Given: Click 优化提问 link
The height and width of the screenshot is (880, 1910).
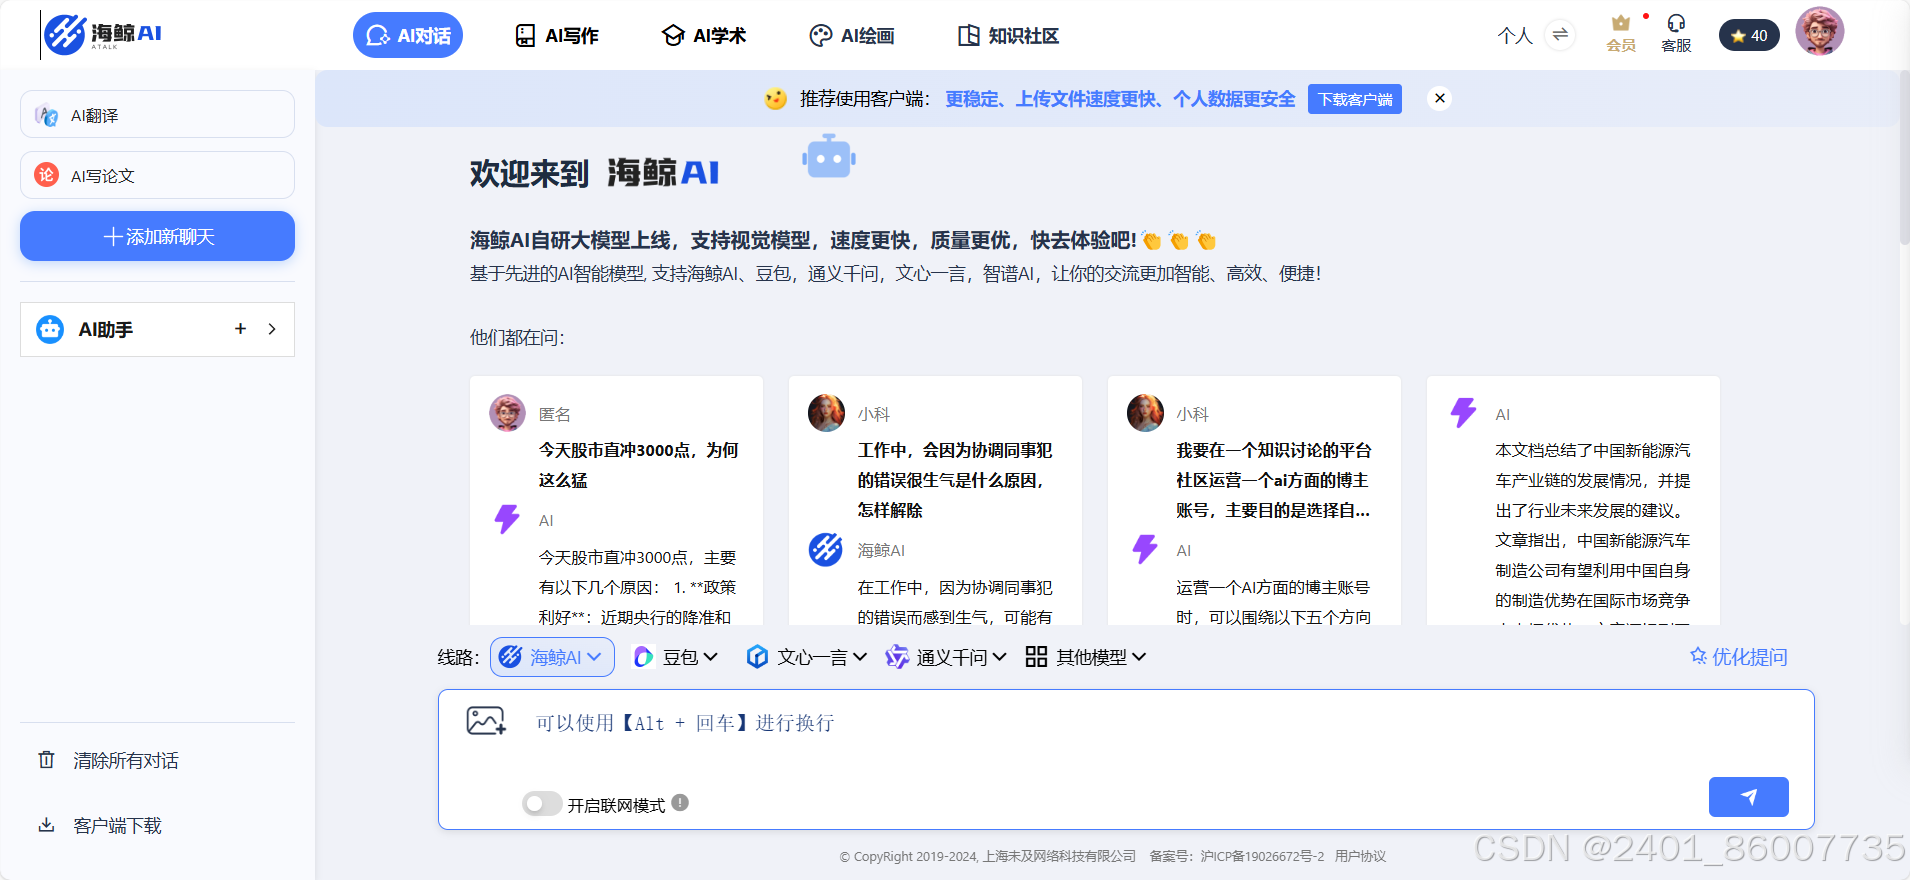Looking at the screenshot, I should [1739, 657].
